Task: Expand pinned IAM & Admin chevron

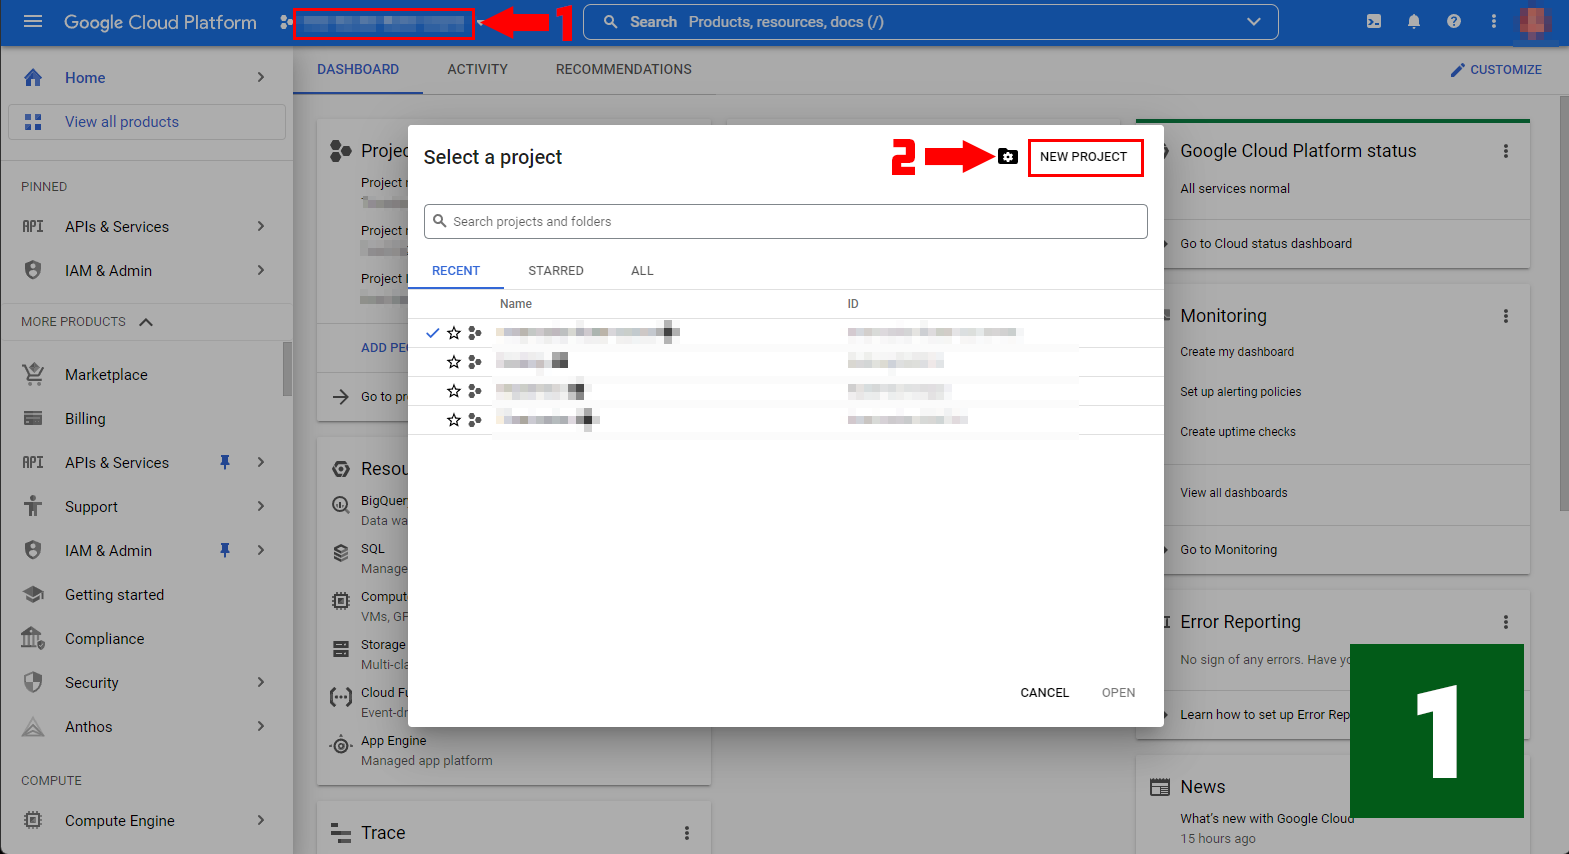Action: point(261,270)
